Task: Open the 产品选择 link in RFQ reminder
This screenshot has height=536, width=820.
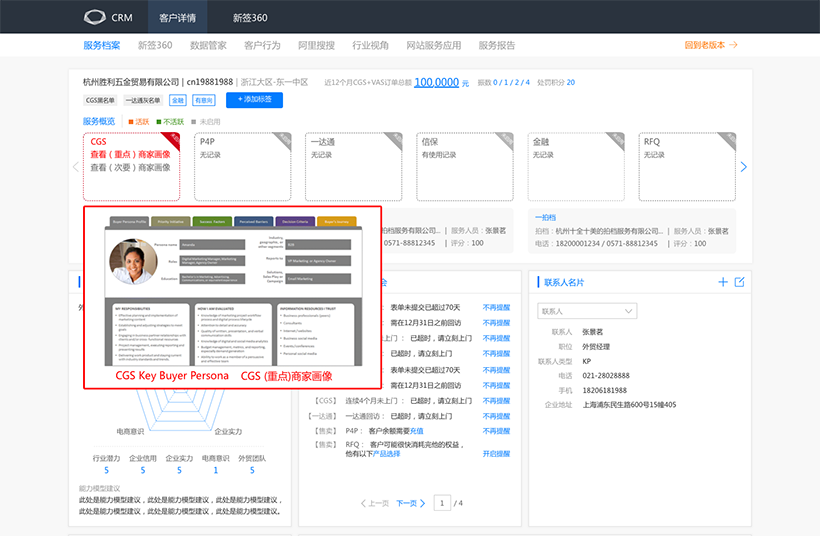Action: tap(386, 453)
